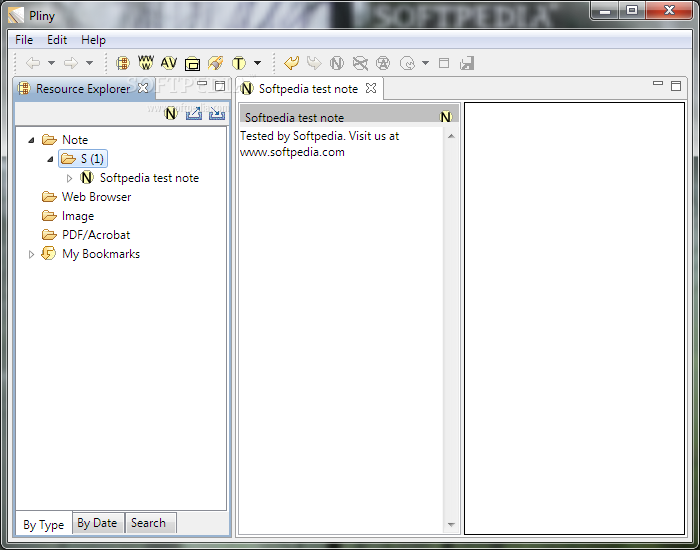Viewport: 700px width, 550px height.
Task: Click the export arrow icon in Resource Explorer
Action: point(194,113)
